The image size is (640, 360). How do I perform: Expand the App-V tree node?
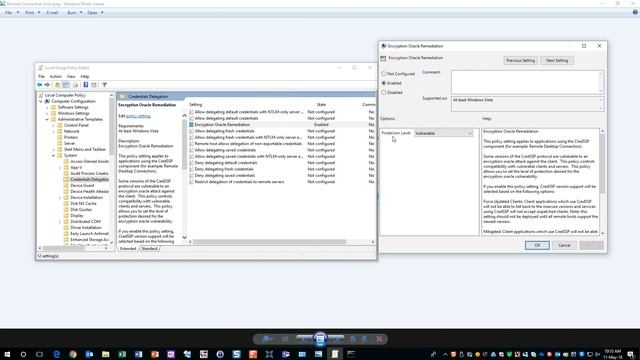tap(60, 168)
